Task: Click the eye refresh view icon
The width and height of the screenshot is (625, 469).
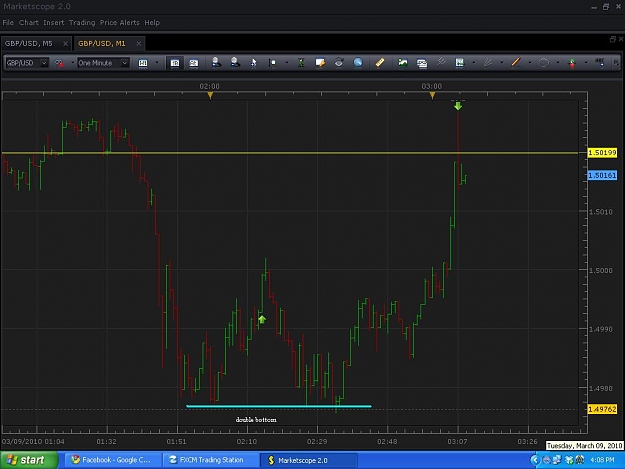Action: pos(339,63)
